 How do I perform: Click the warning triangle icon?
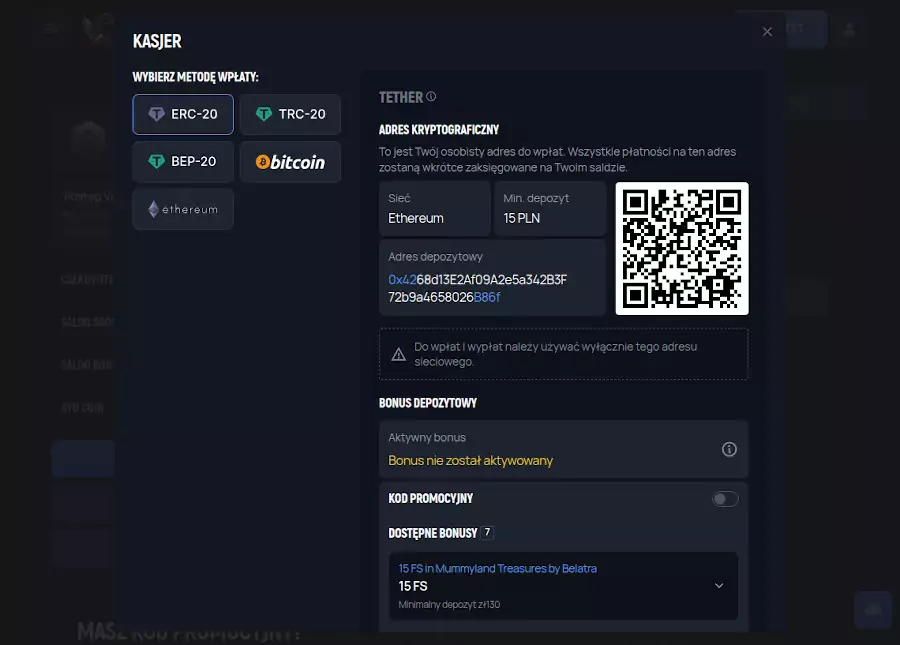tap(398, 354)
